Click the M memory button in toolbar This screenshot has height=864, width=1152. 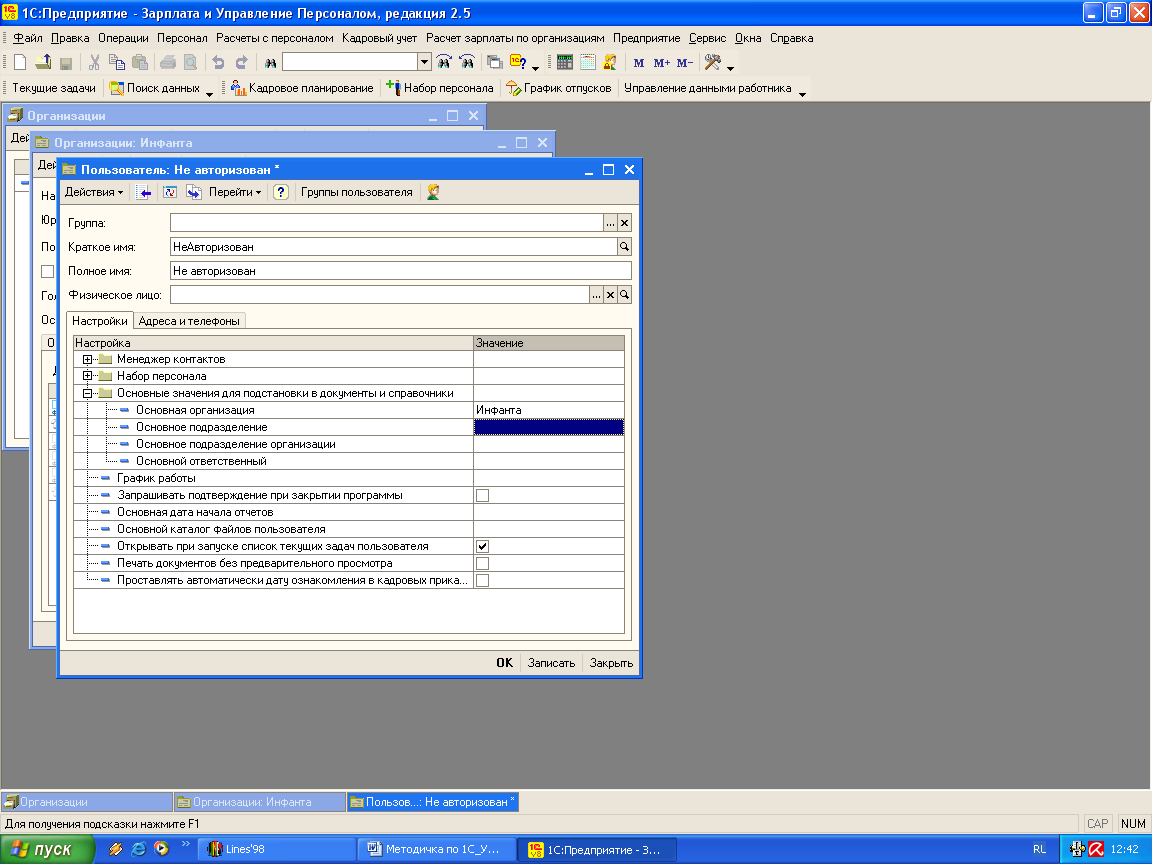[x=638, y=62]
